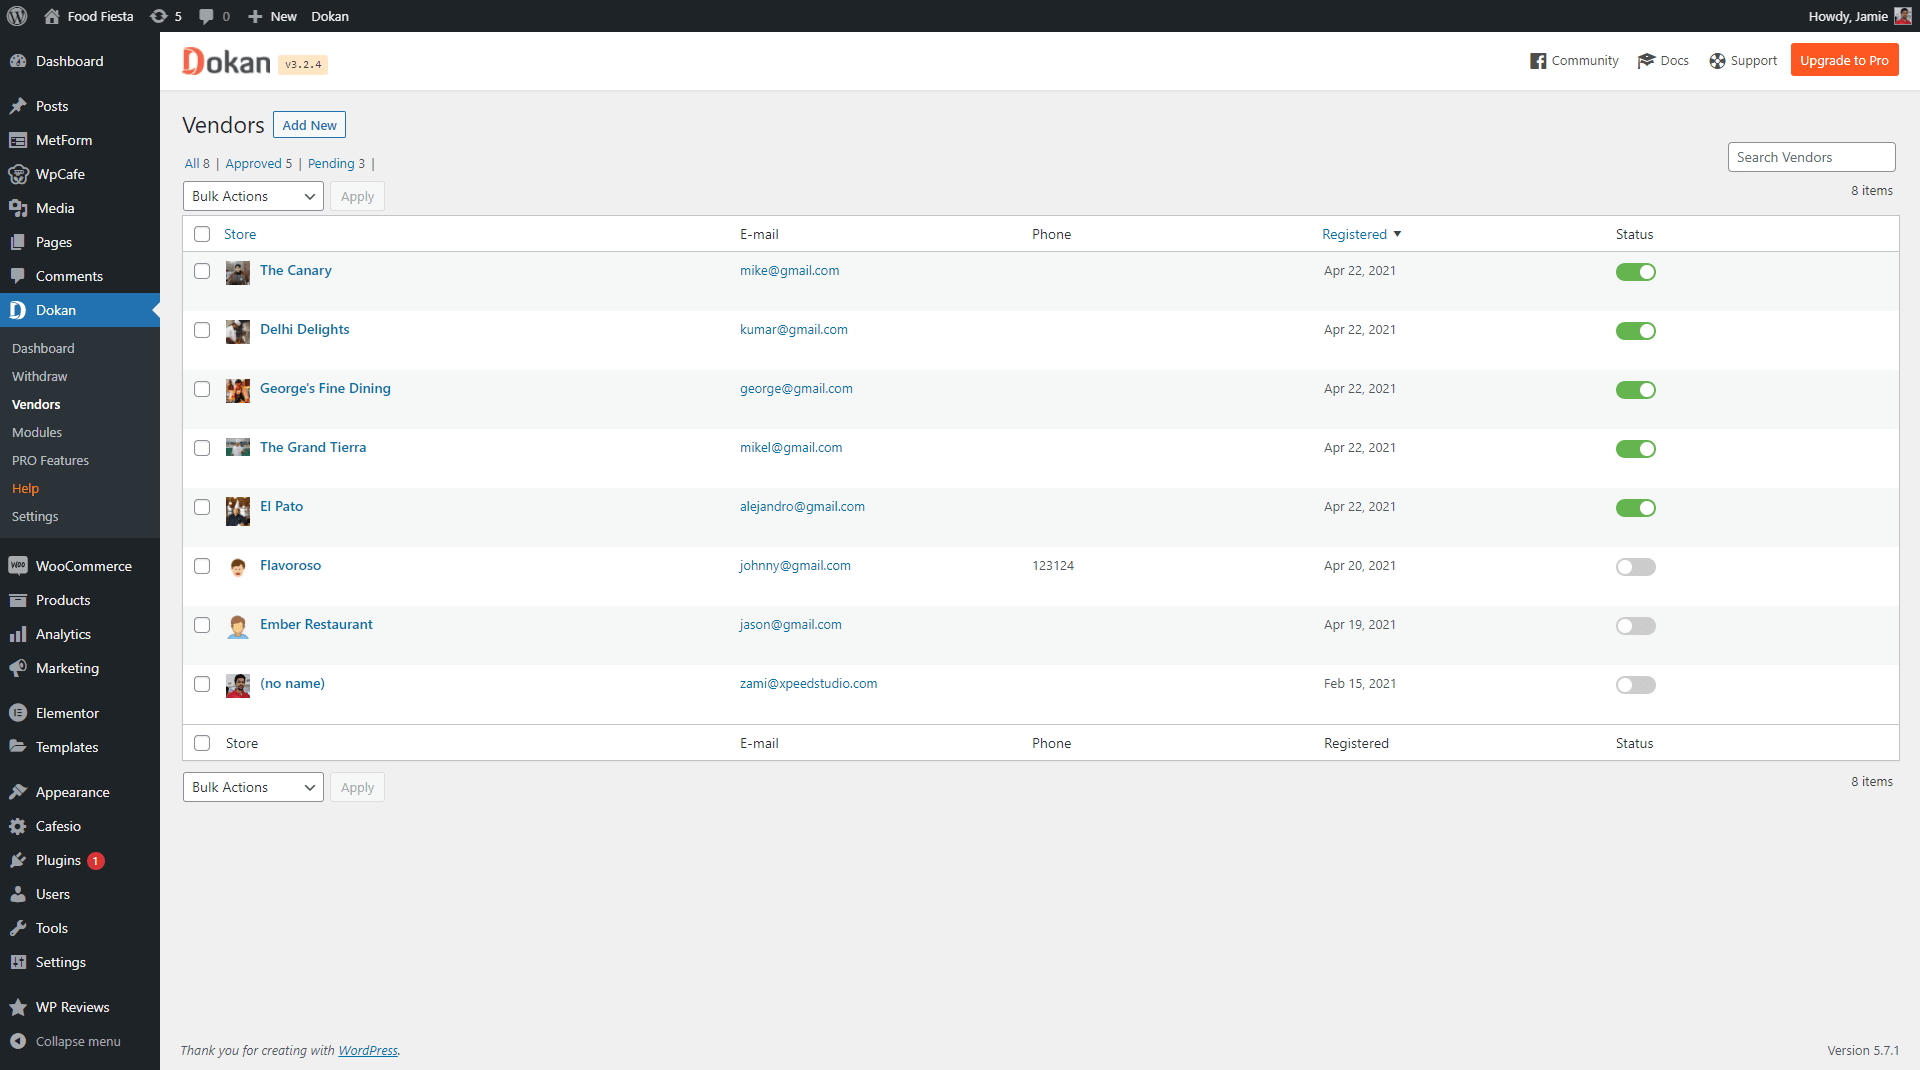
Task: Open Help submenu item under Dokan
Action: pos(25,488)
